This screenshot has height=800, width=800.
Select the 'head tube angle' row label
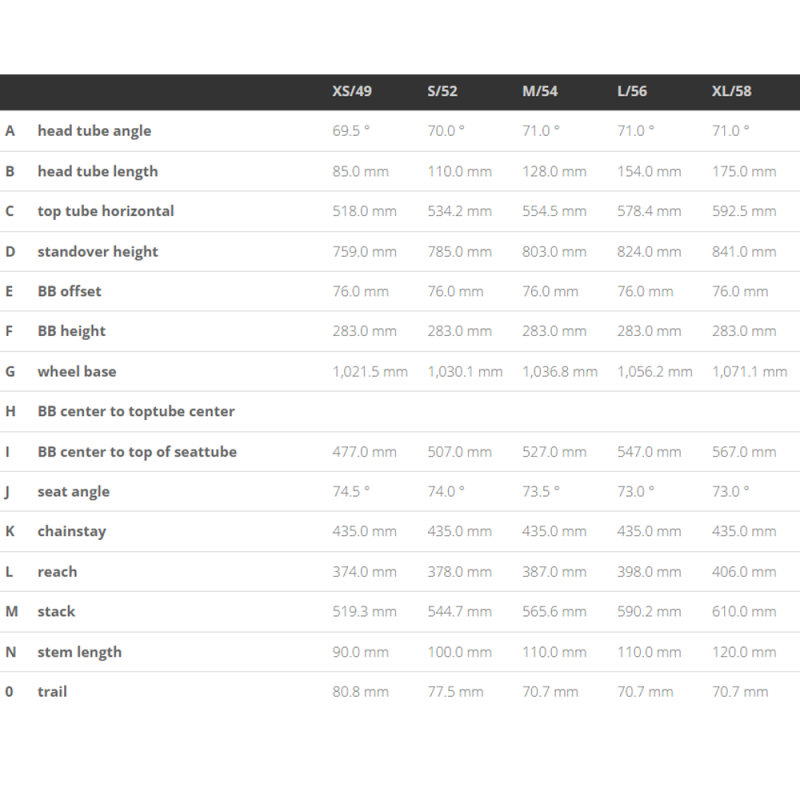(x=94, y=131)
